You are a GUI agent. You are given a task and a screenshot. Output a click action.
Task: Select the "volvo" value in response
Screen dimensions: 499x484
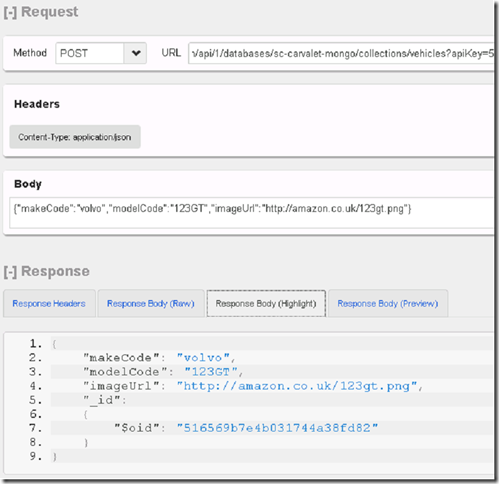(x=203, y=358)
